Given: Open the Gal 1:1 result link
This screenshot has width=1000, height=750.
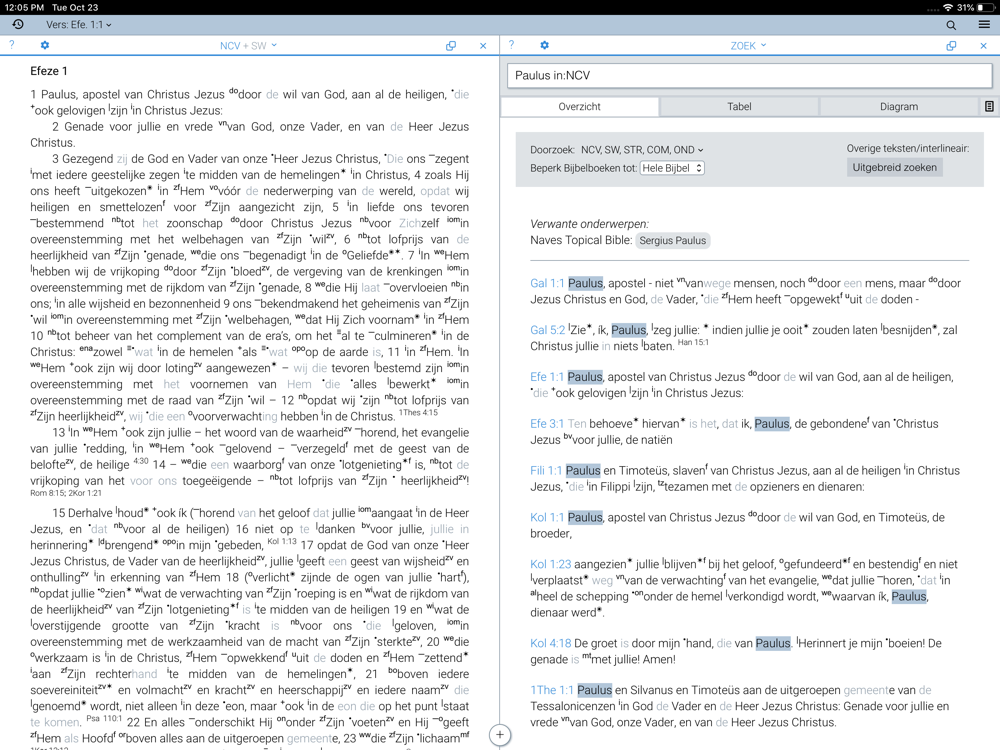Looking at the screenshot, I should tap(547, 283).
